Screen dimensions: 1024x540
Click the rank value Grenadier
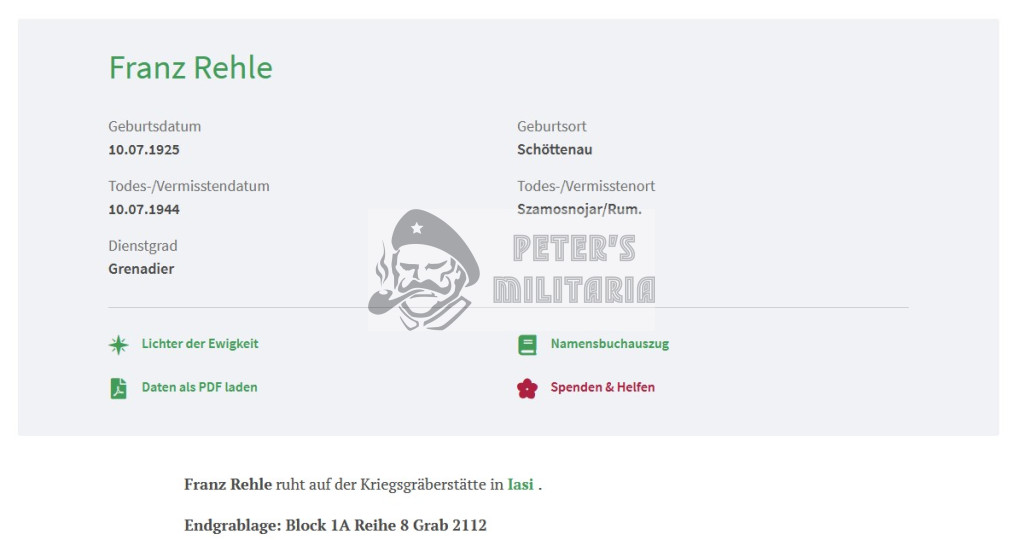(141, 269)
